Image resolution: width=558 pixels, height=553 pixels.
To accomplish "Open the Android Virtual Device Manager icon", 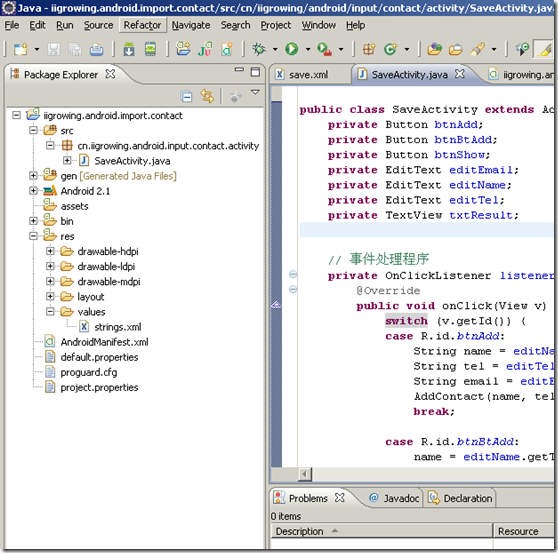I will tap(150, 49).
